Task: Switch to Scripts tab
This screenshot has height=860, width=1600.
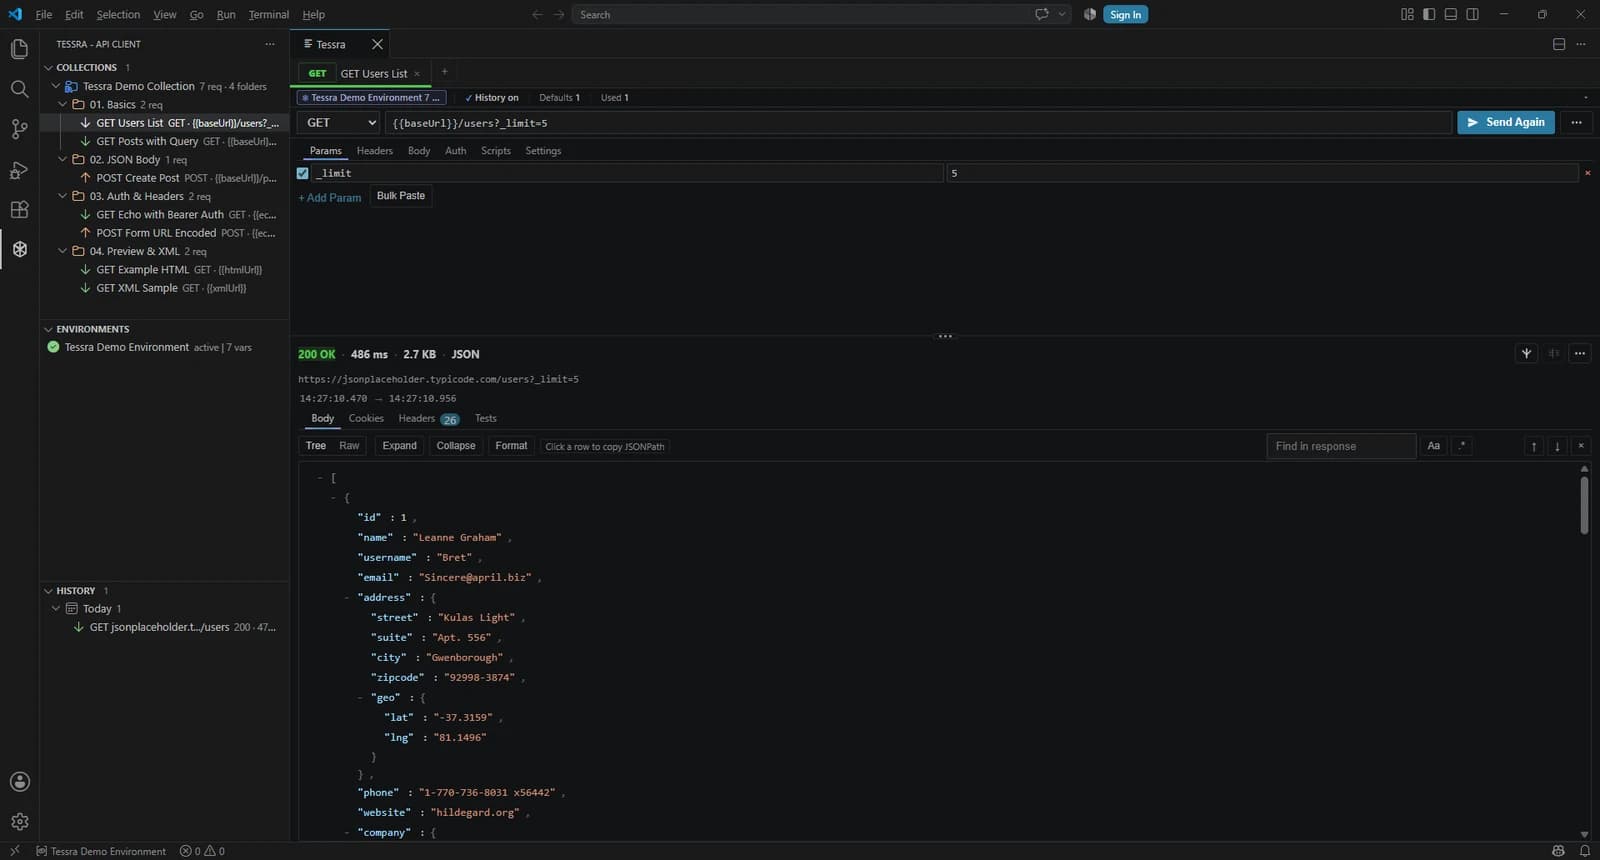Action: coord(496,151)
